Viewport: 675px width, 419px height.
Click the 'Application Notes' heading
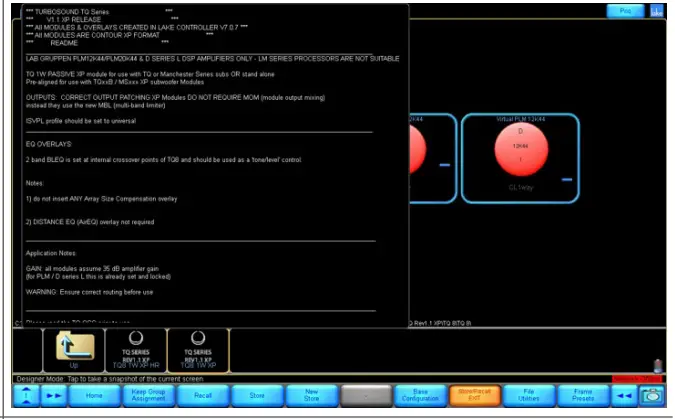click(51, 253)
